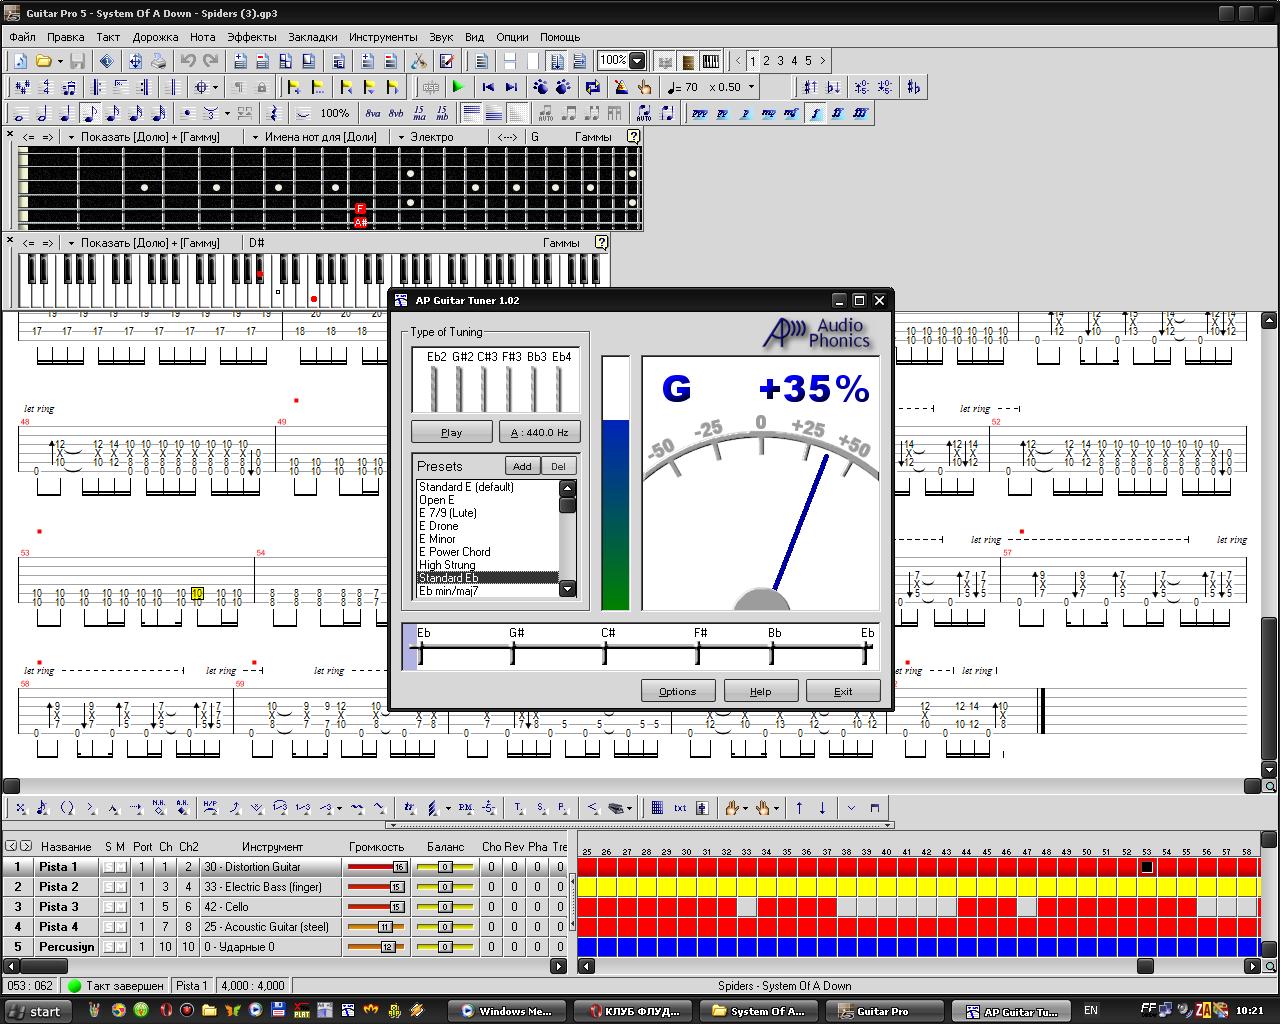Viewport: 1280px width, 1024px height.
Task: Open the Помощь menu
Action: (x=560, y=37)
